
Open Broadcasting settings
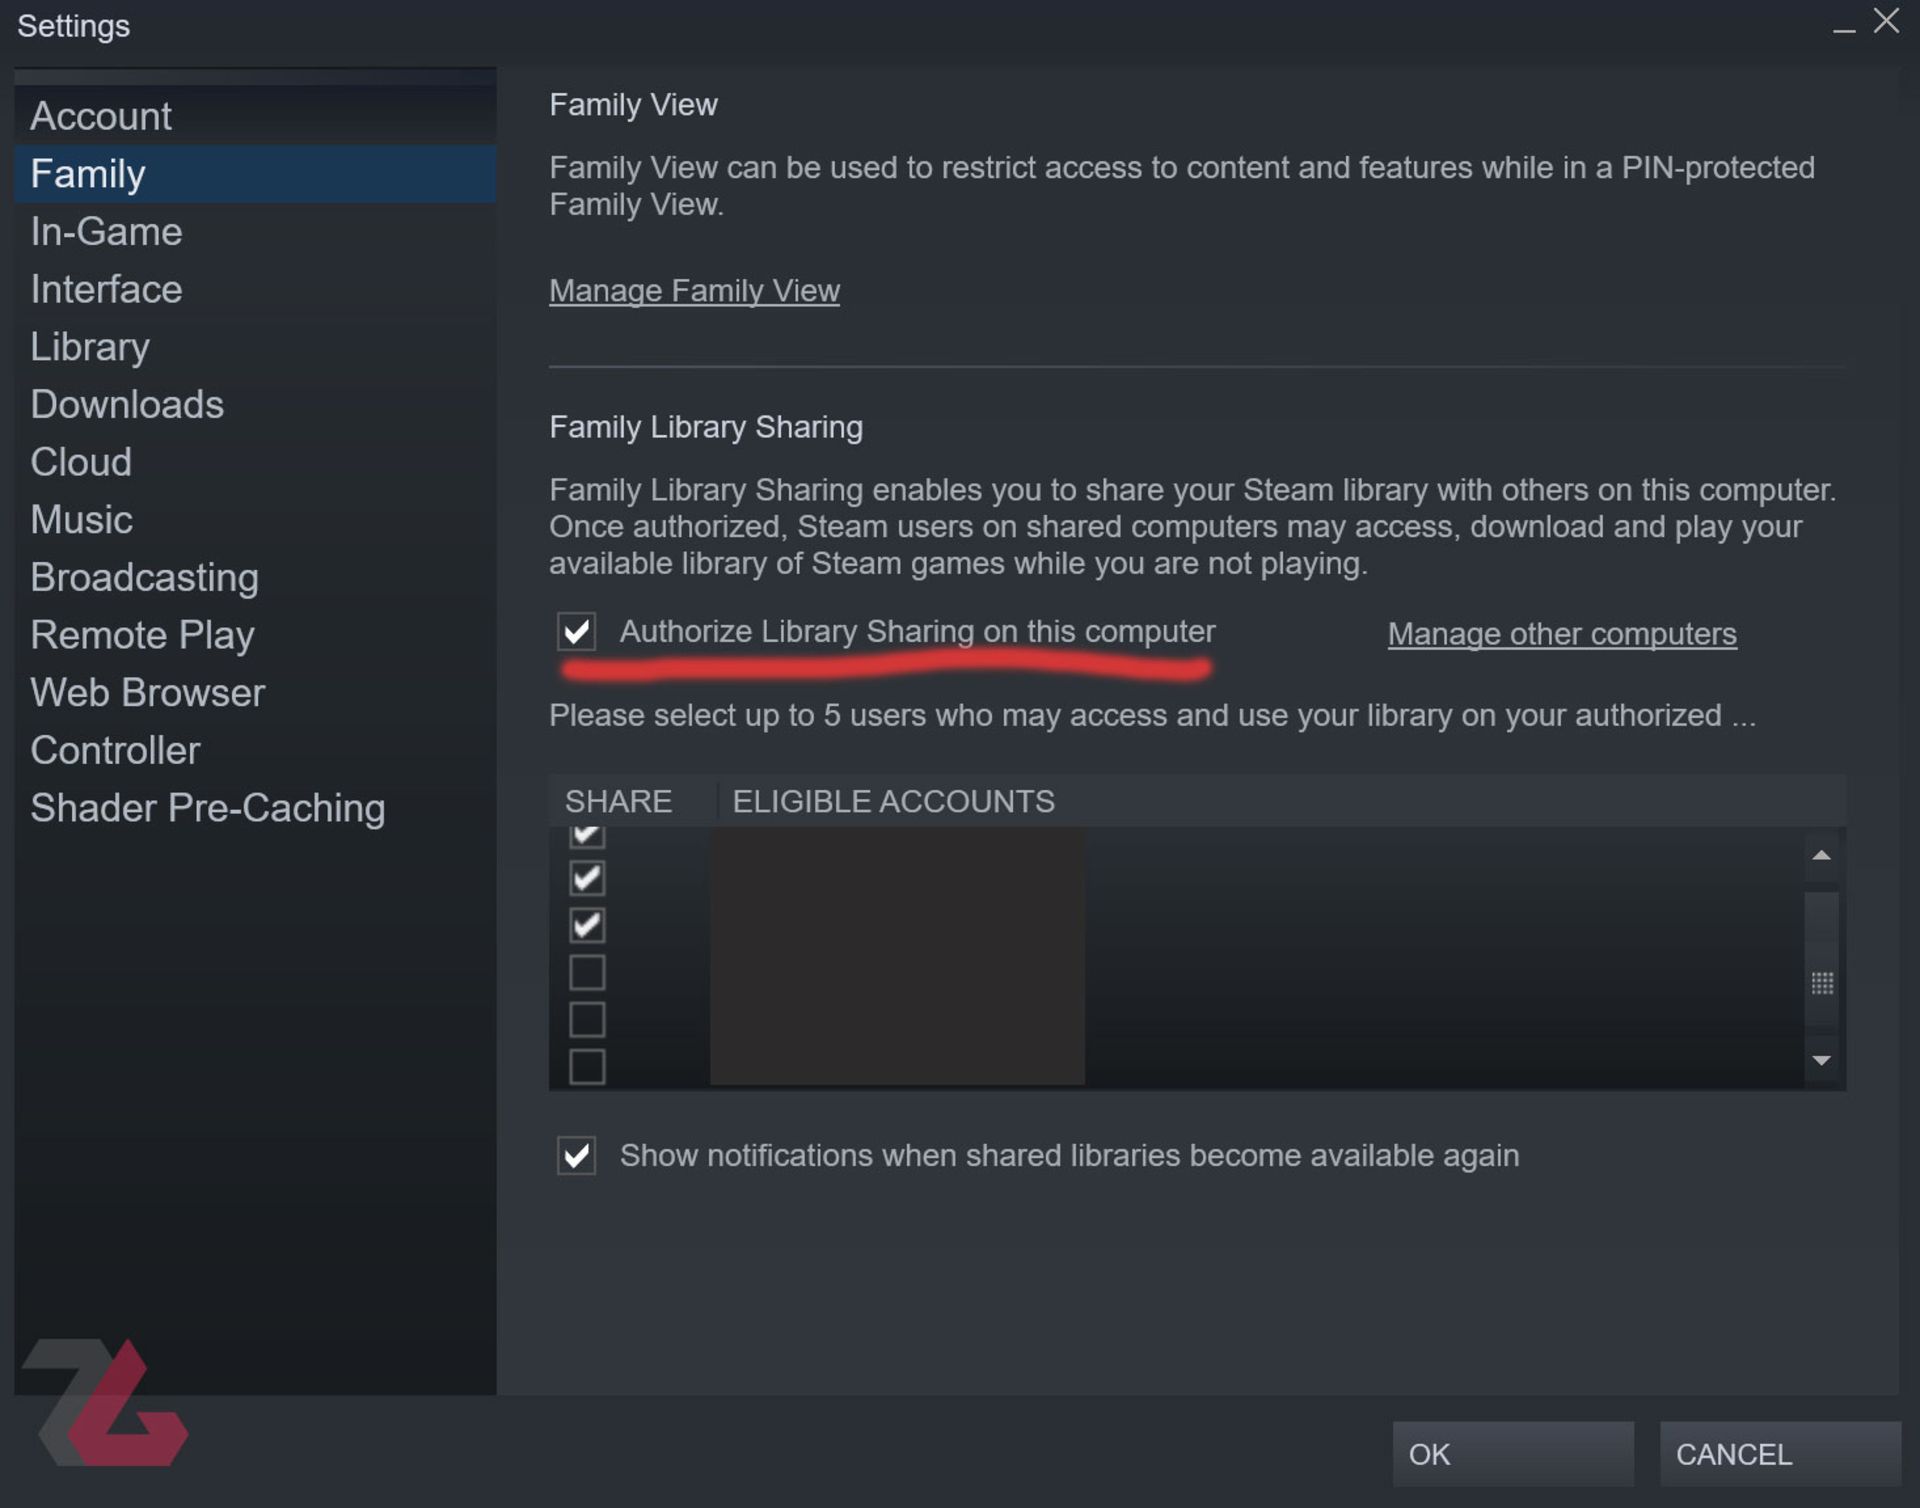pyautogui.click(x=255, y=578)
